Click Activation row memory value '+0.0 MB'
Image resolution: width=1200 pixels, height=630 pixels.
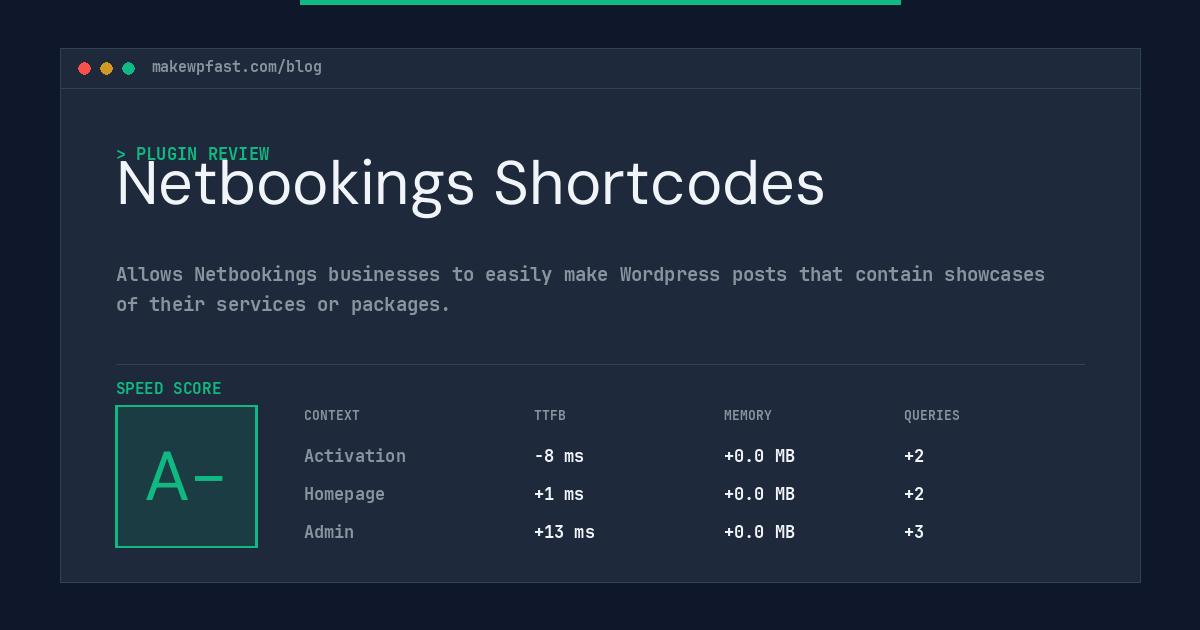pos(759,456)
